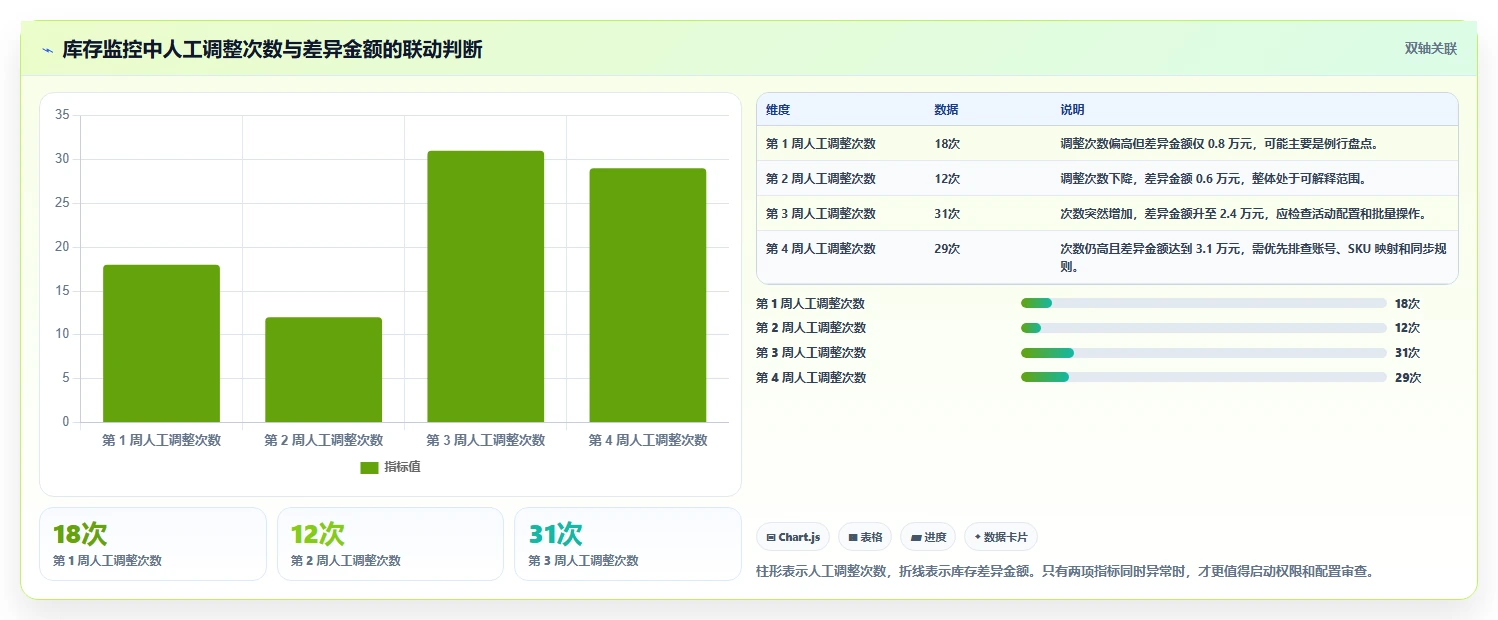The width and height of the screenshot is (1498, 620).
Task: Click progress label 第 3 周人工调整次数
Action: click(x=811, y=353)
